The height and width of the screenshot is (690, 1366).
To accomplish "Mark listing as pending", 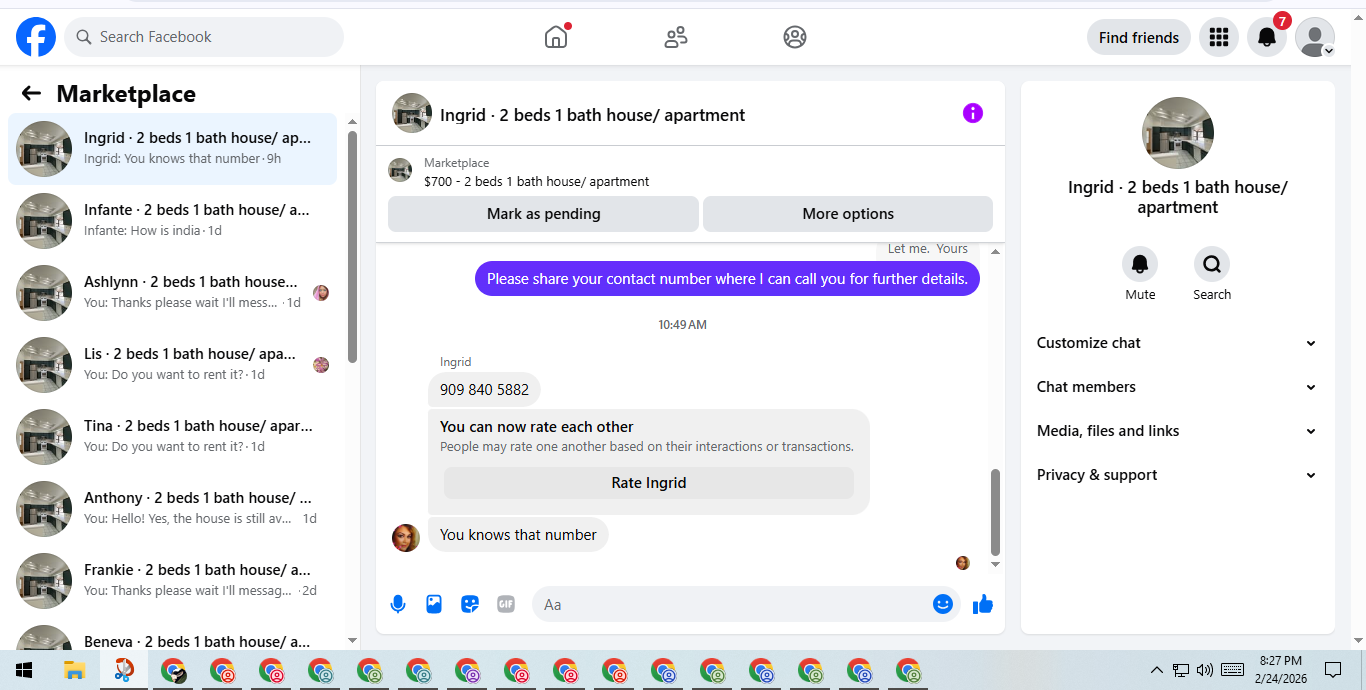I will pyautogui.click(x=543, y=214).
